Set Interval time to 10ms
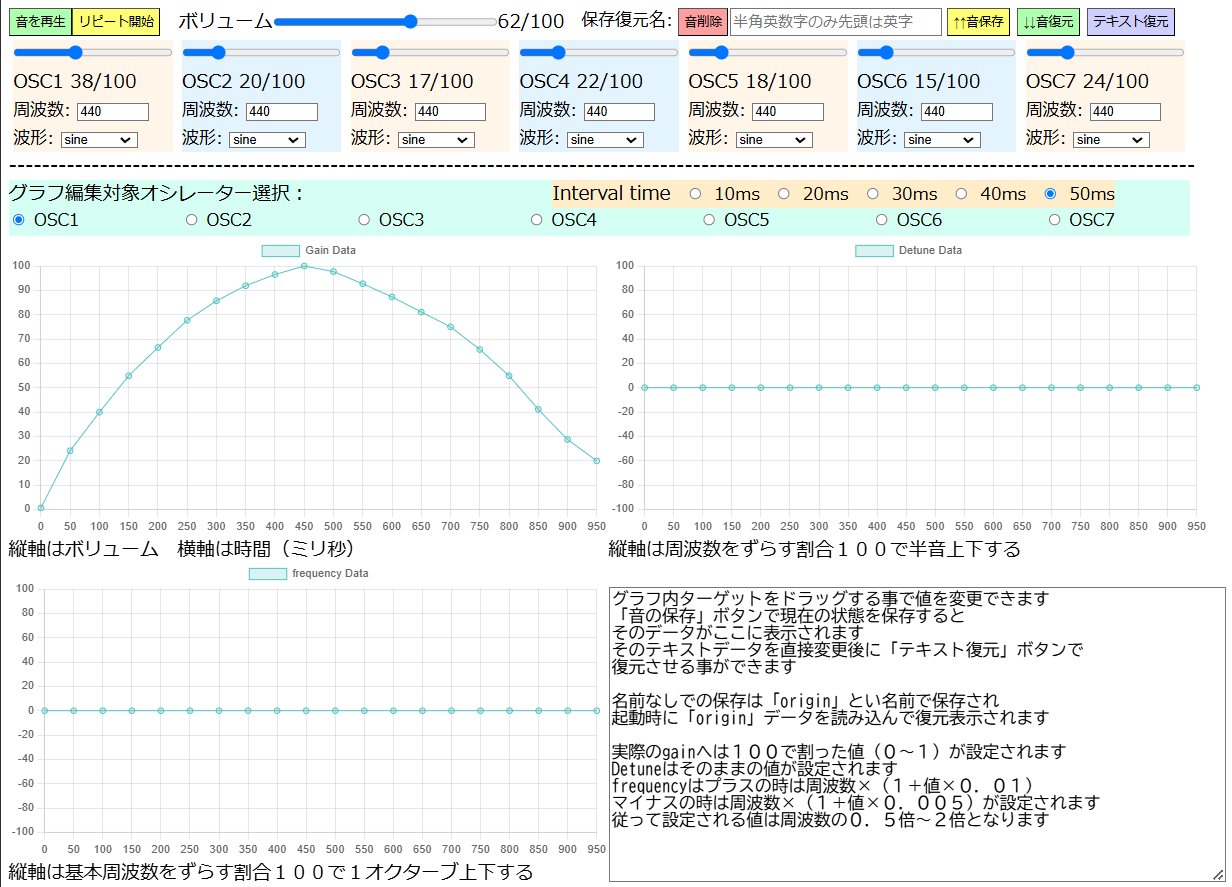This screenshot has width=1232, height=887. [x=695, y=193]
